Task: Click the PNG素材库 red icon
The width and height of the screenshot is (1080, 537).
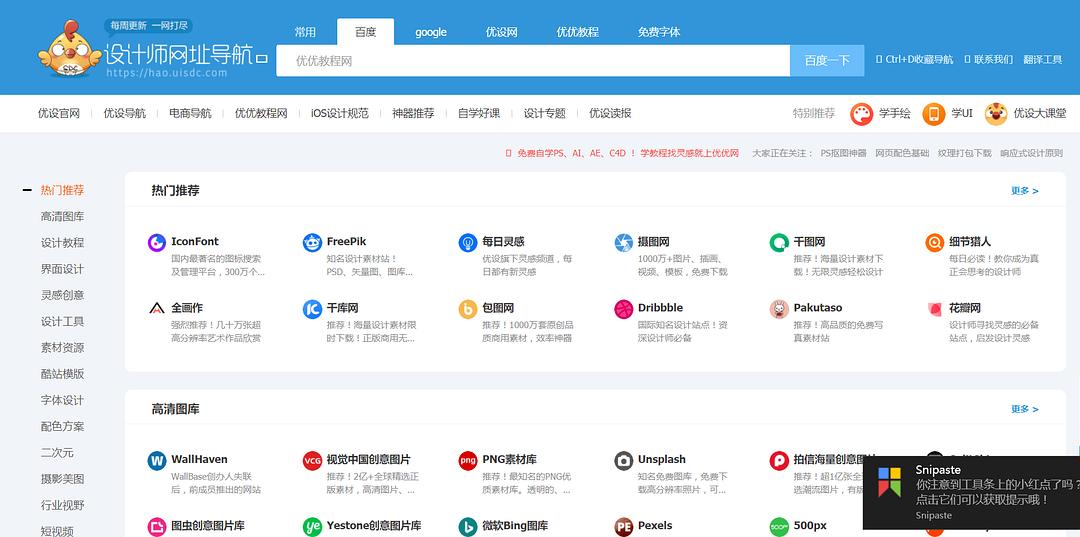Action: [468, 461]
